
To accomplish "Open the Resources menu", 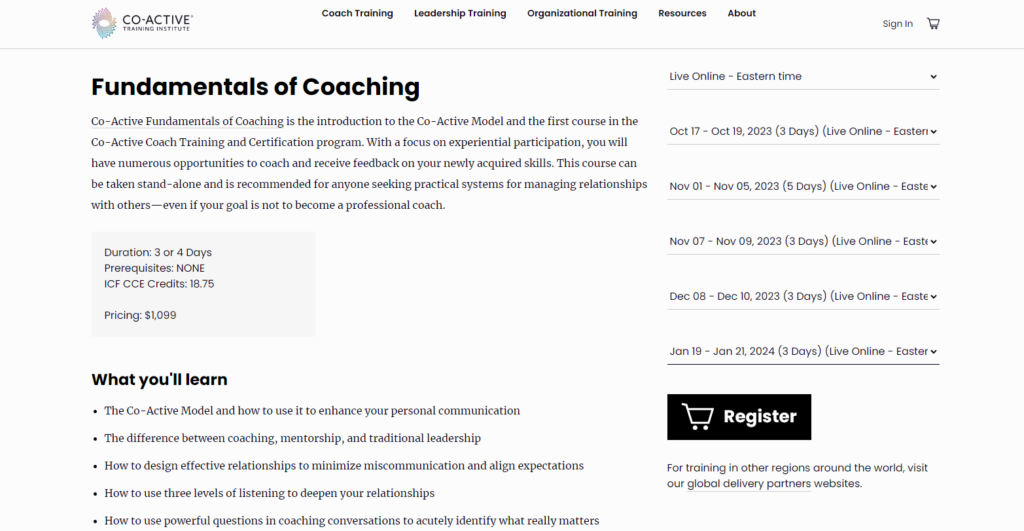I will pyautogui.click(x=682, y=13).
